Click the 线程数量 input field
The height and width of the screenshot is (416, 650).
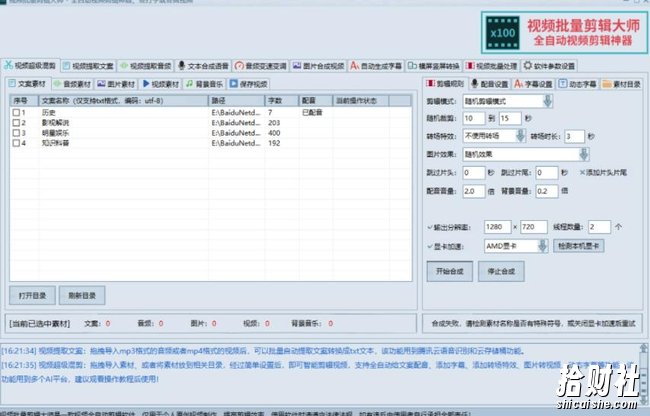[x=599, y=227]
